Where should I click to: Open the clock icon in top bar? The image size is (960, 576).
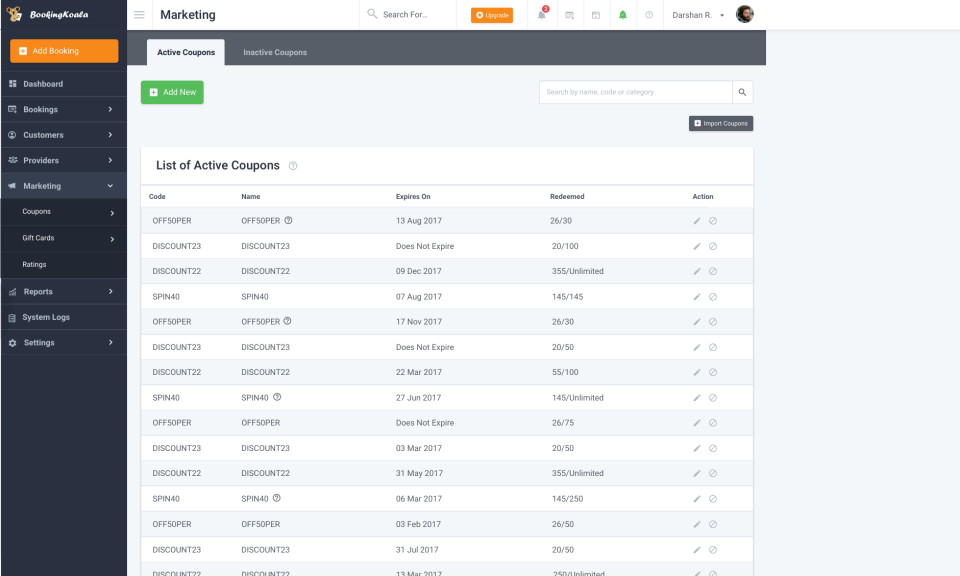coord(649,15)
